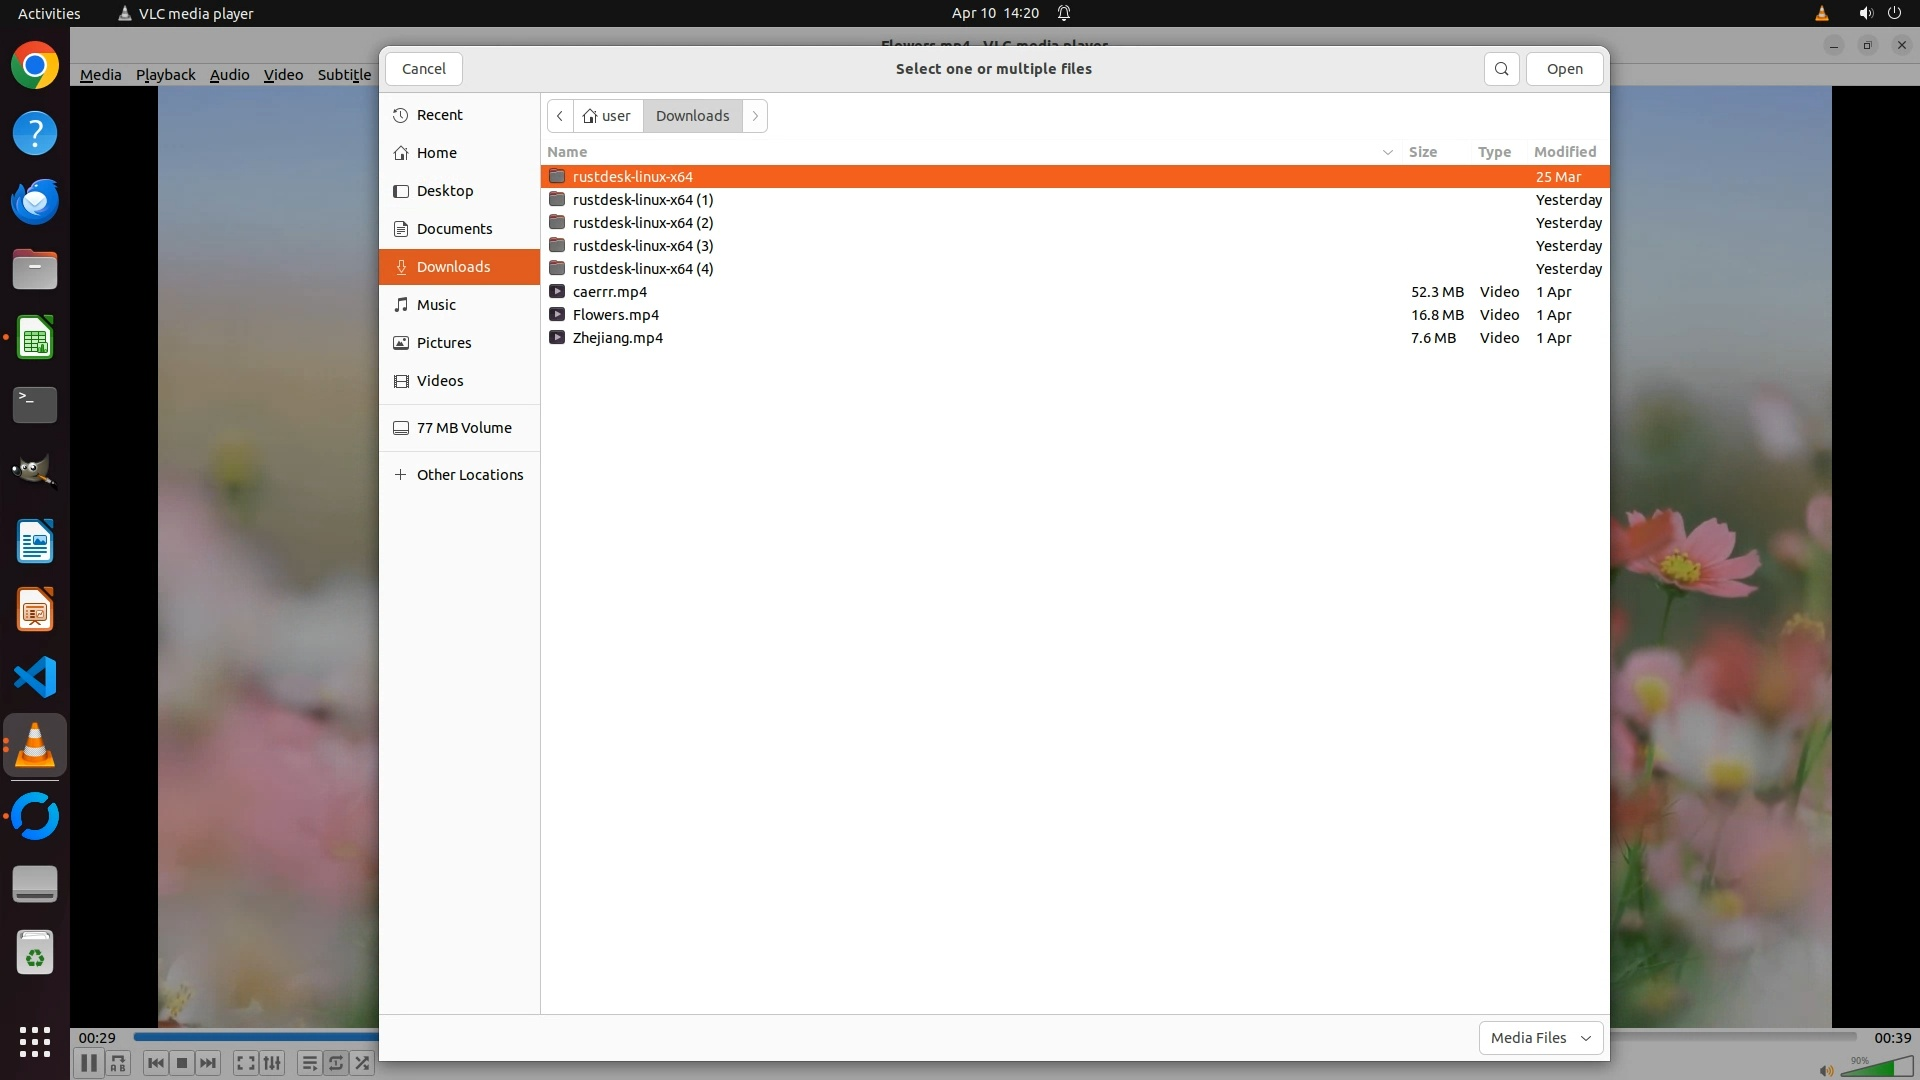Click the search icon in the file dialog
This screenshot has width=1920, height=1080.
click(x=1501, y=69)
